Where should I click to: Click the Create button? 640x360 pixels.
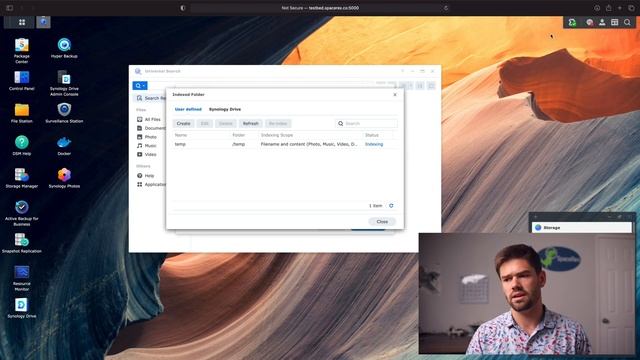[183, 123]
